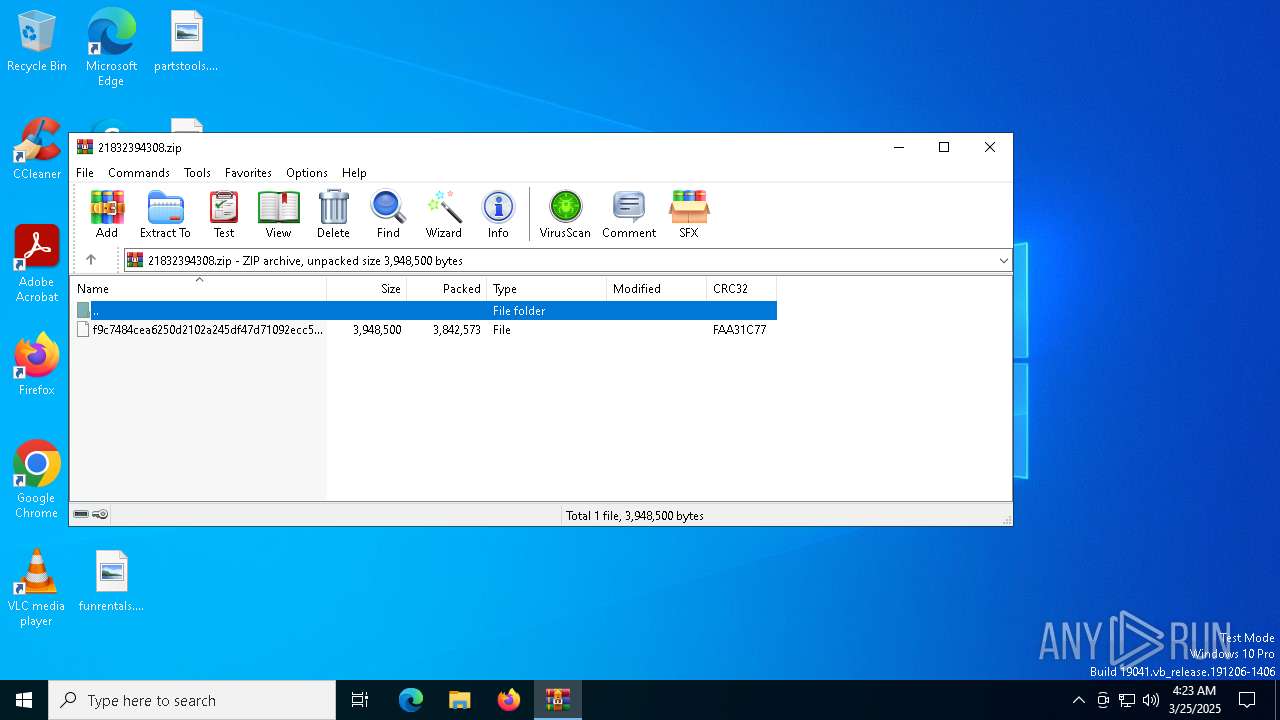Sort by the Size column header
1280x720 pixels.
[x=367, y=289]
